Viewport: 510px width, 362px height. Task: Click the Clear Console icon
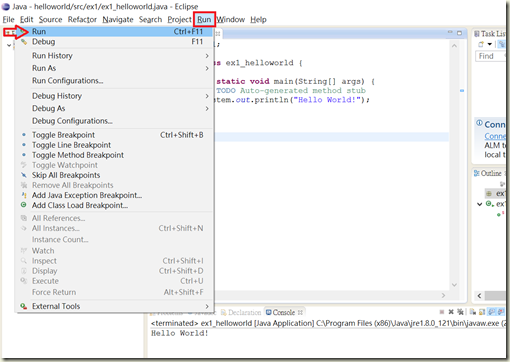point(473,312)
